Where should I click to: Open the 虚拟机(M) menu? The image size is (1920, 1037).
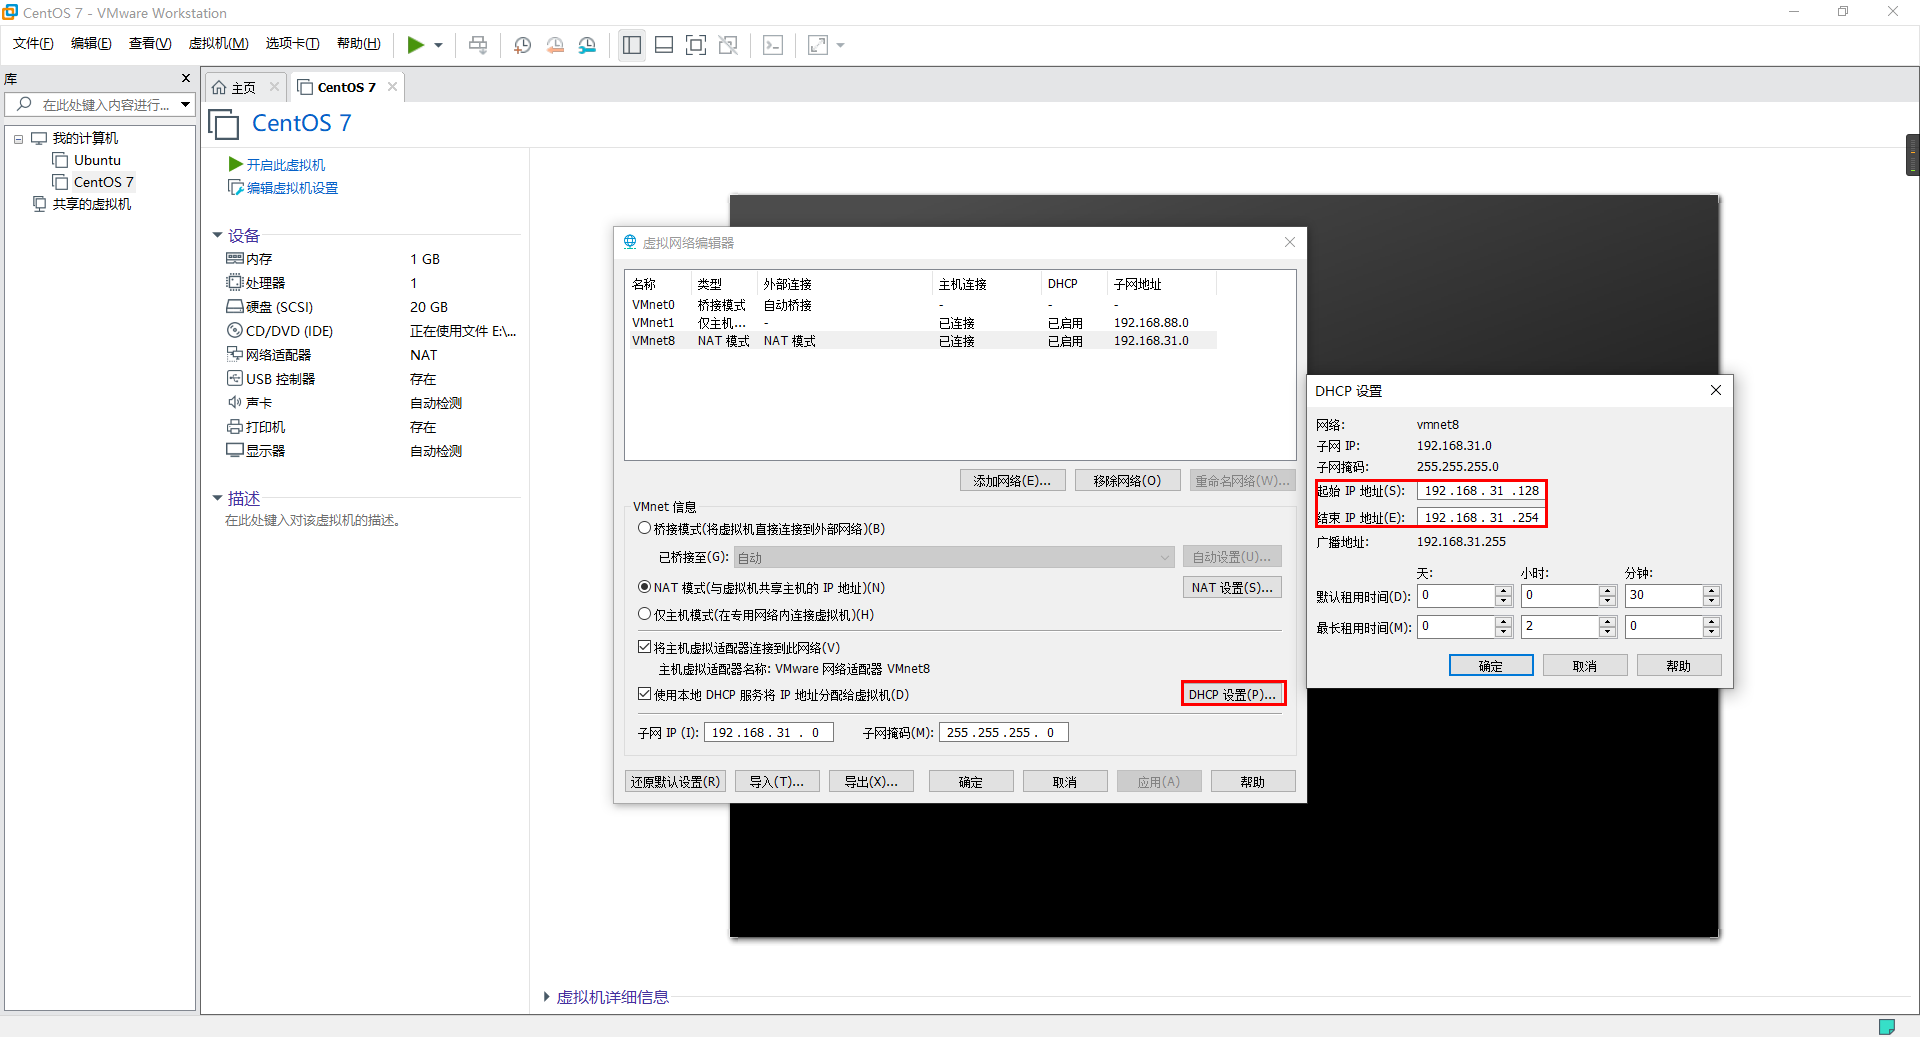pyautogui.click(x=218, y=43)
